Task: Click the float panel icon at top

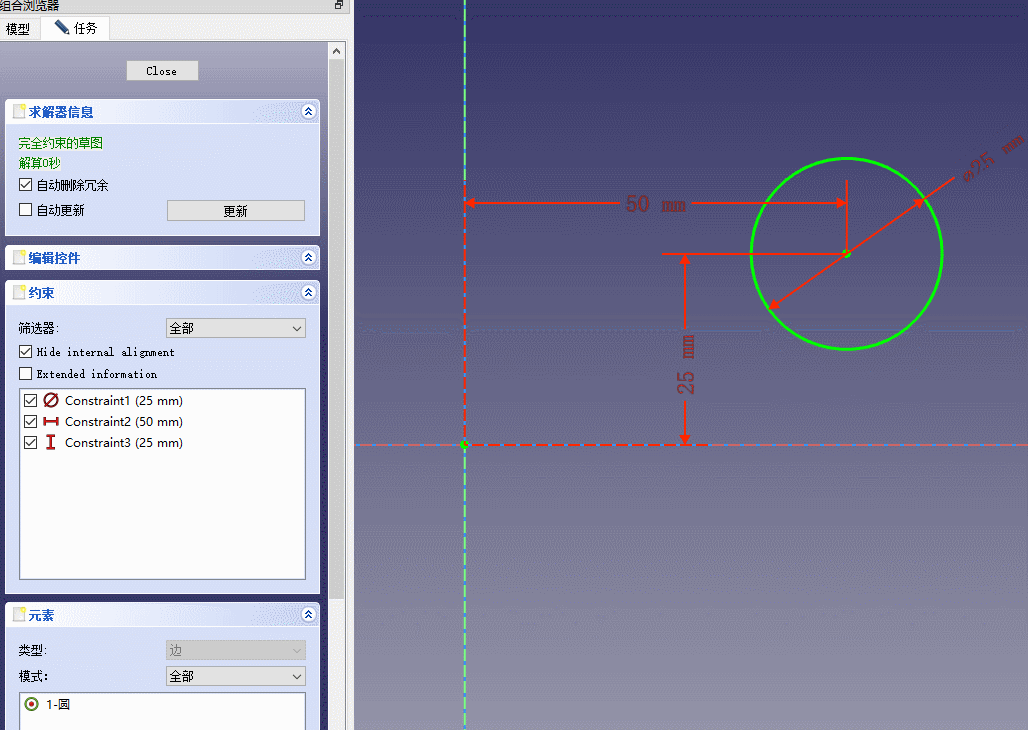Action: tap(339, 5)
